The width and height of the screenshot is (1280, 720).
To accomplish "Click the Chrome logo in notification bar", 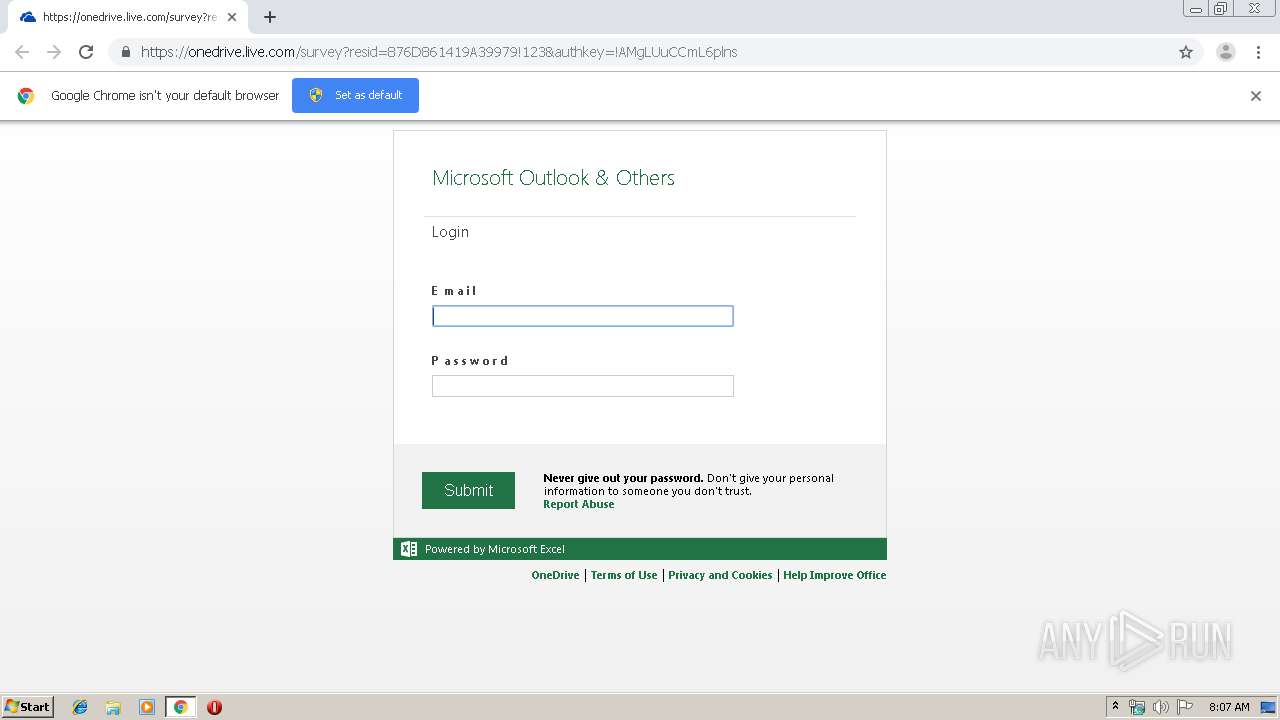I will pyautogui.click(x=26, y=96).
